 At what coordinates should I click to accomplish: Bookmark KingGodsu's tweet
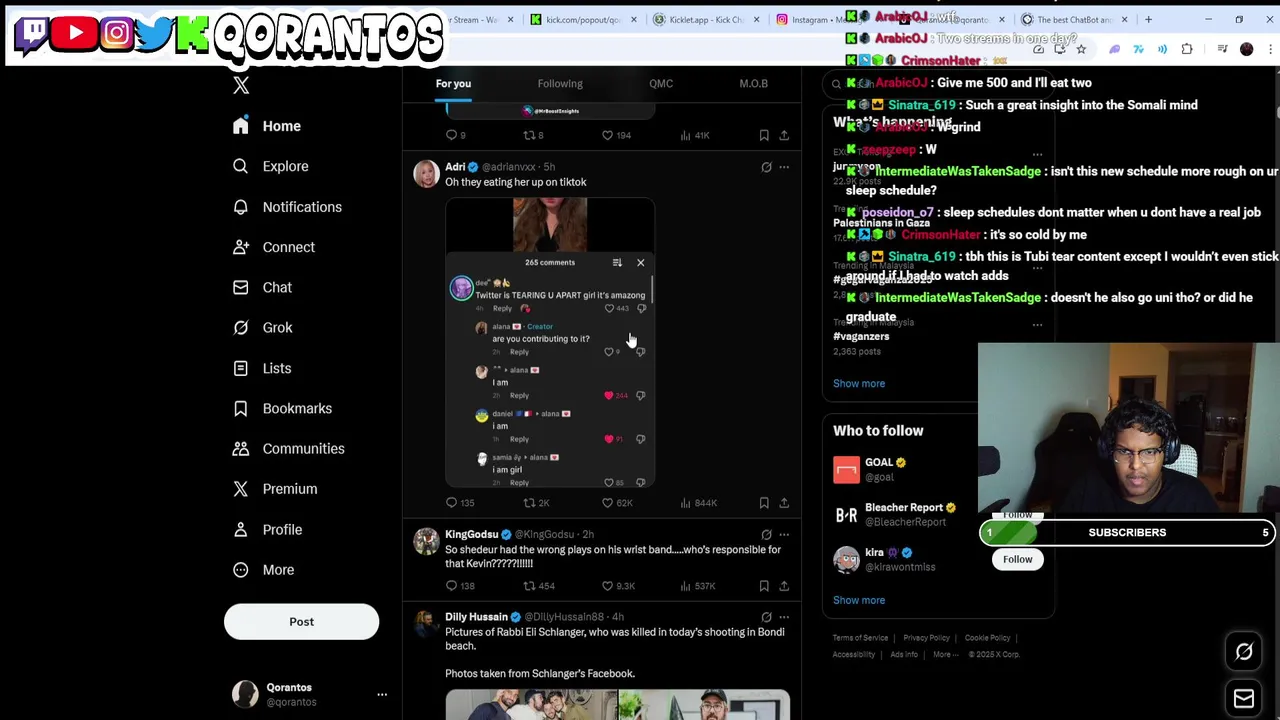pos(764,586)
